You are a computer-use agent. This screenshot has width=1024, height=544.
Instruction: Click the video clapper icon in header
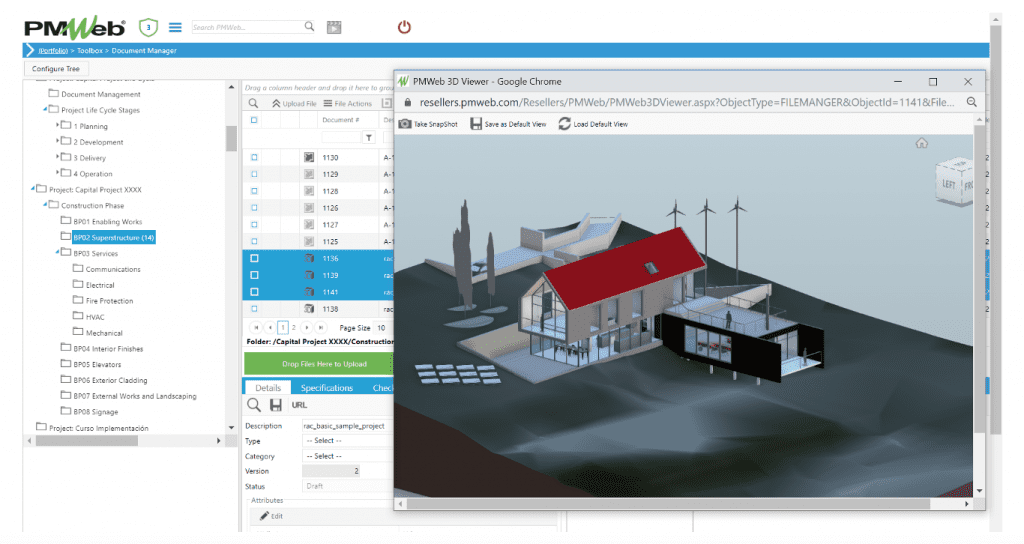pyautogui.click(x=334, y=27)
